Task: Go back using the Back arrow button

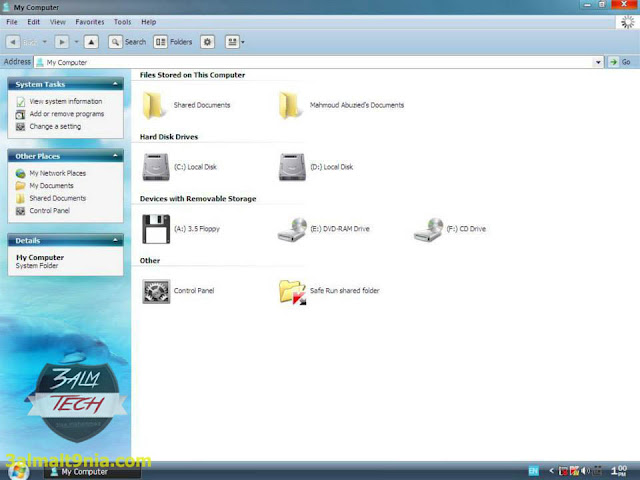Action: [13, 42]
